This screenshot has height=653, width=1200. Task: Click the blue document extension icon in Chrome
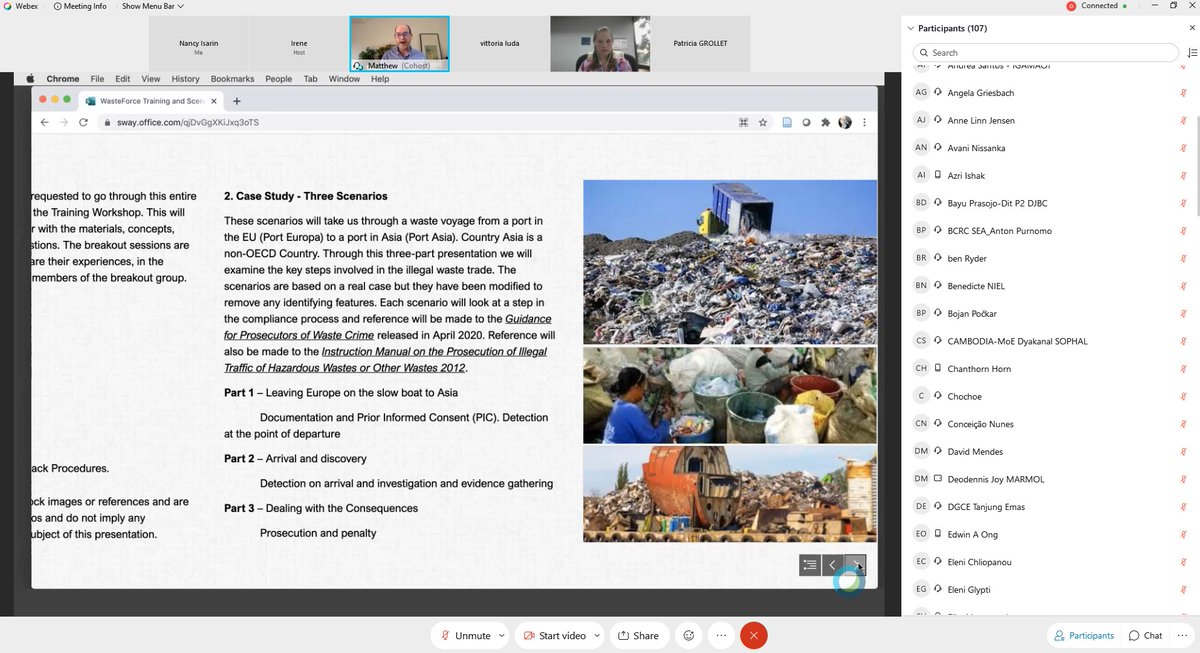(787, 122)
